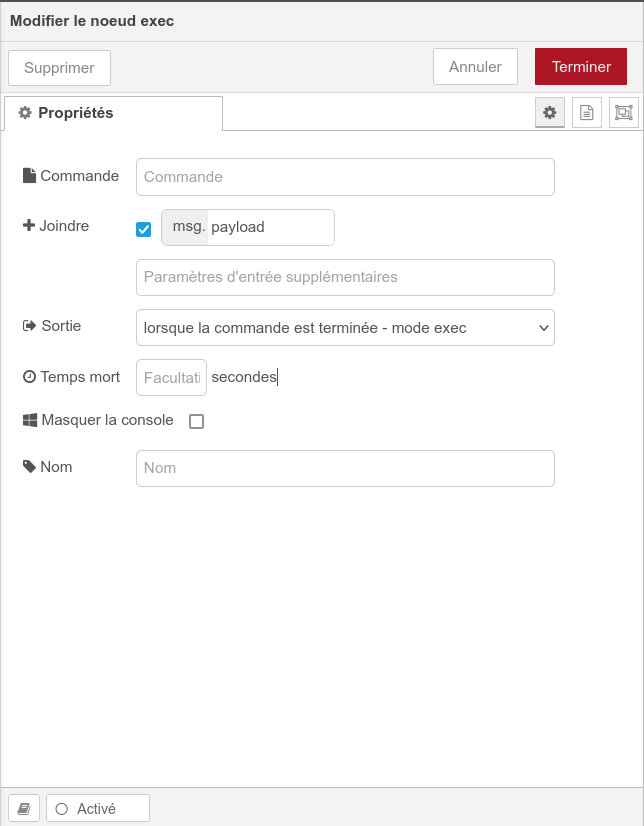This screenshot has width=644, height=826.
Task: Open node appearance settings icon
Action: click(623, 113)
